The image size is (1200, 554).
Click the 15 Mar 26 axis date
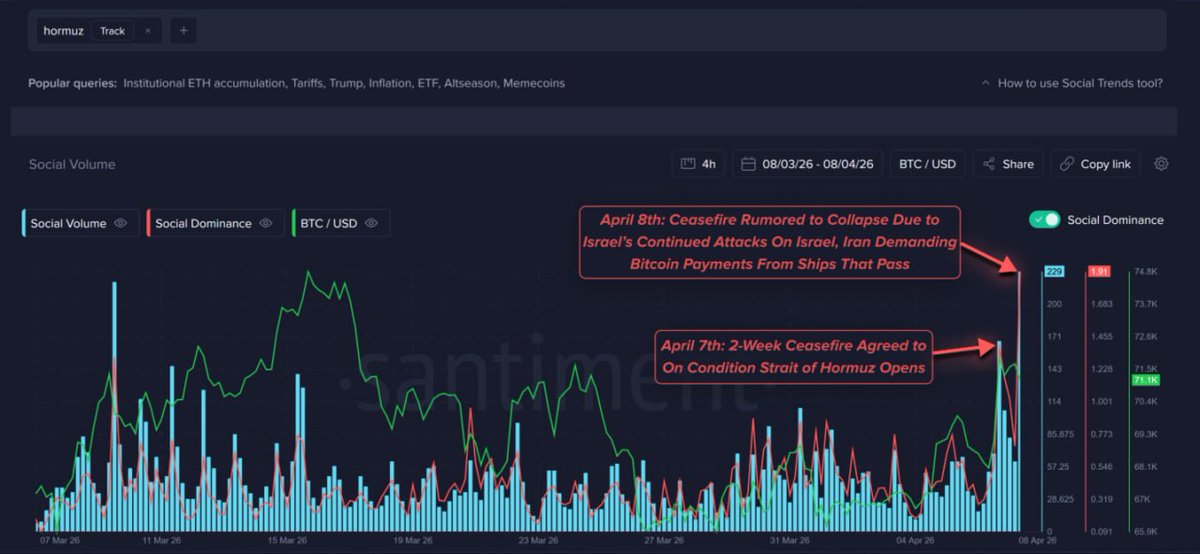[288, 540]
